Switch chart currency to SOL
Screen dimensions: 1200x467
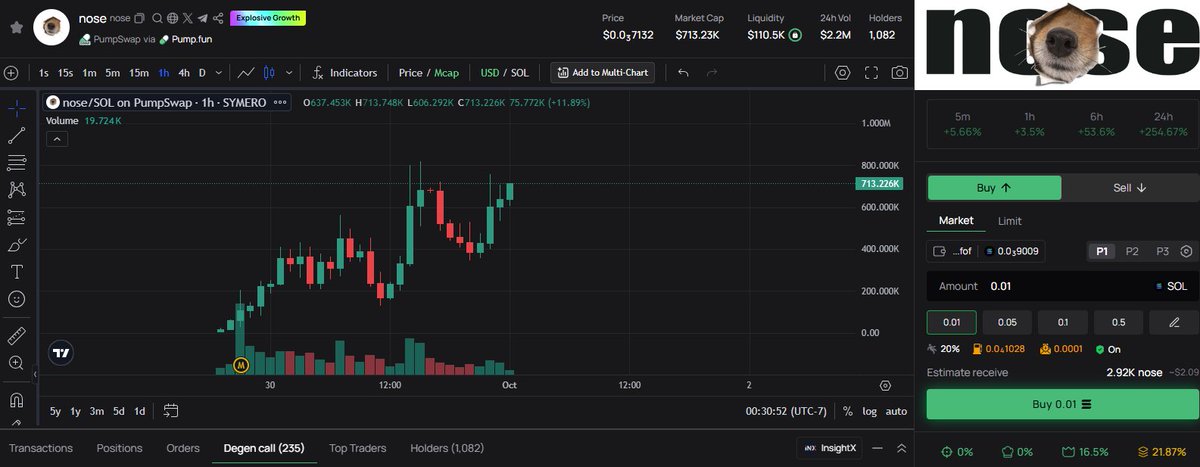coord(521,73)
